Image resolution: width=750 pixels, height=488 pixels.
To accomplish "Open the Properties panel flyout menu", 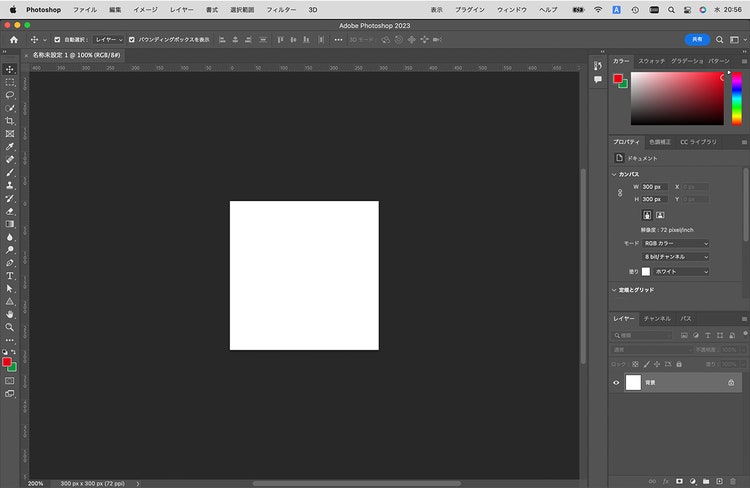I will tap(744, 142).
